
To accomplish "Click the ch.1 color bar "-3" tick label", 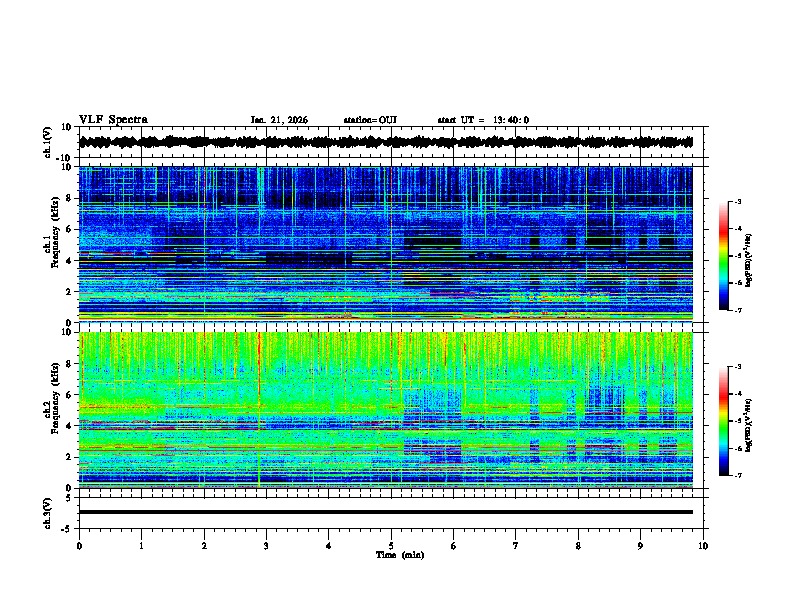I will click(737, 201).
